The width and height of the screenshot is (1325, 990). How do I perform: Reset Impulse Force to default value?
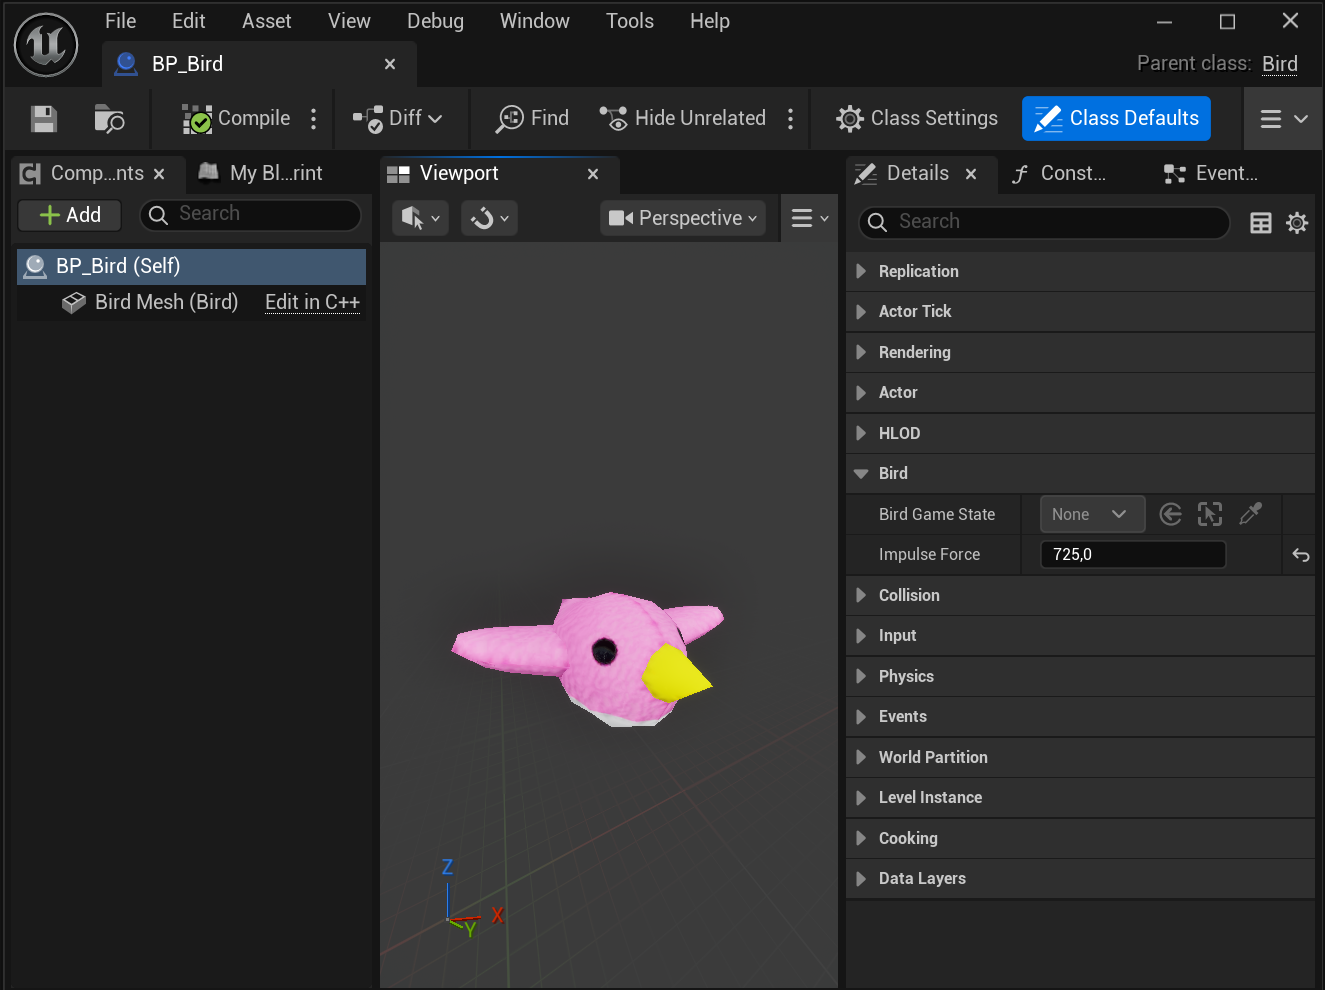[x=1300, y=555]
